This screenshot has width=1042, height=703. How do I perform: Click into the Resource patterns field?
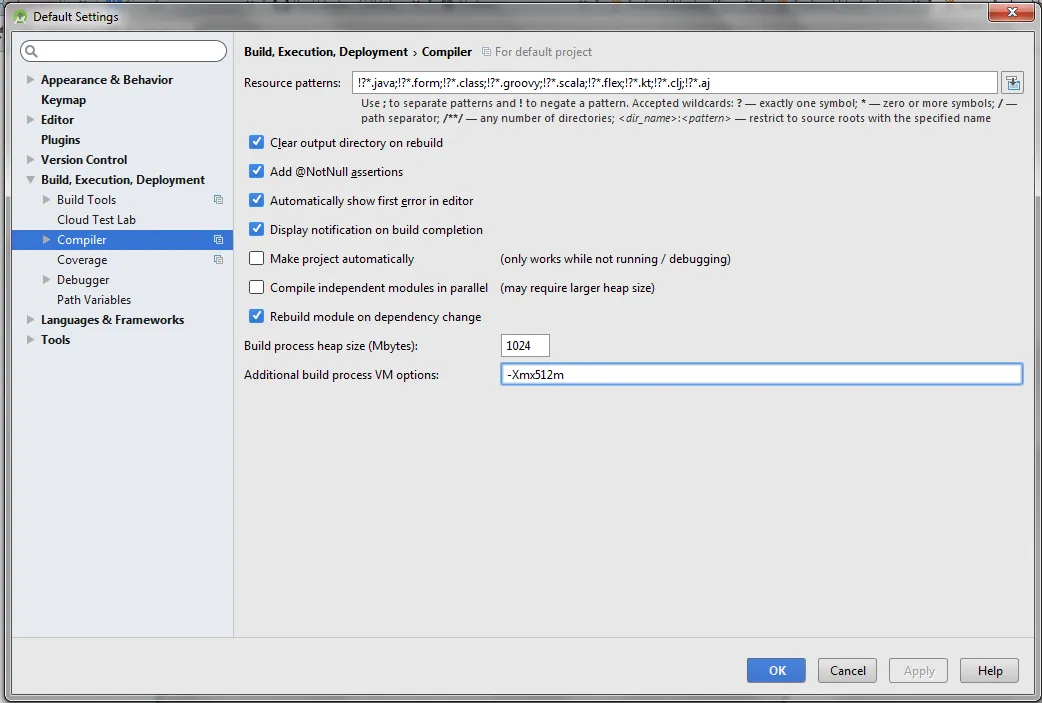click(x=675, y=82)
